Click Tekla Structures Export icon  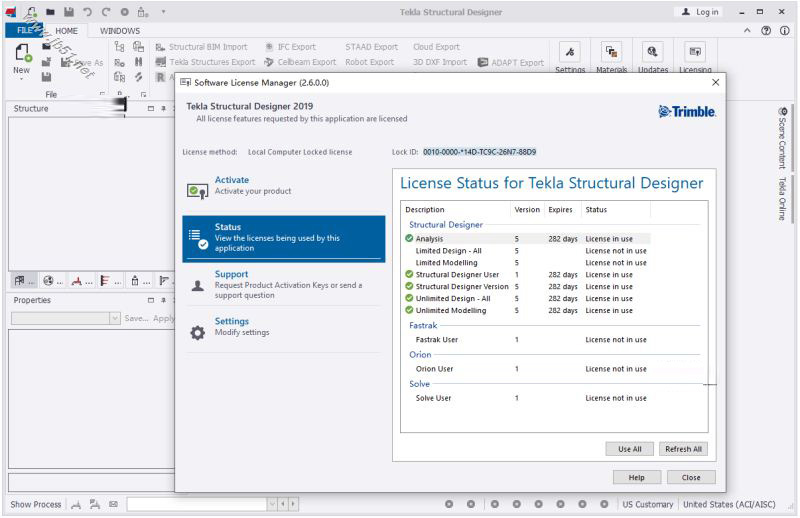click(x=160, y=62)
